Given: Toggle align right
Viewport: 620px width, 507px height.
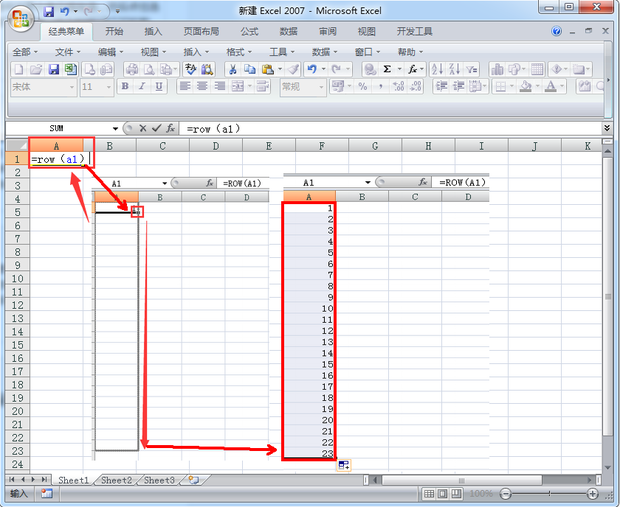Looking at the screenshot, I should pos(219,86).
